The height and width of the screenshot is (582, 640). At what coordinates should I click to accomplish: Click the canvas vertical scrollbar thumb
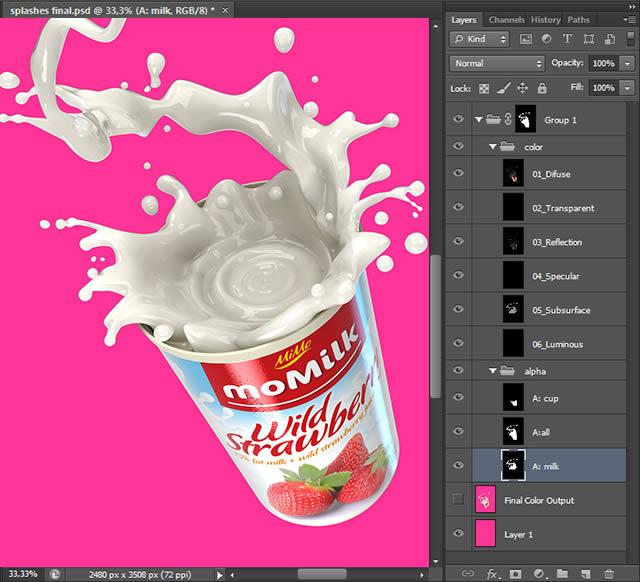click(x=436, y=326)
